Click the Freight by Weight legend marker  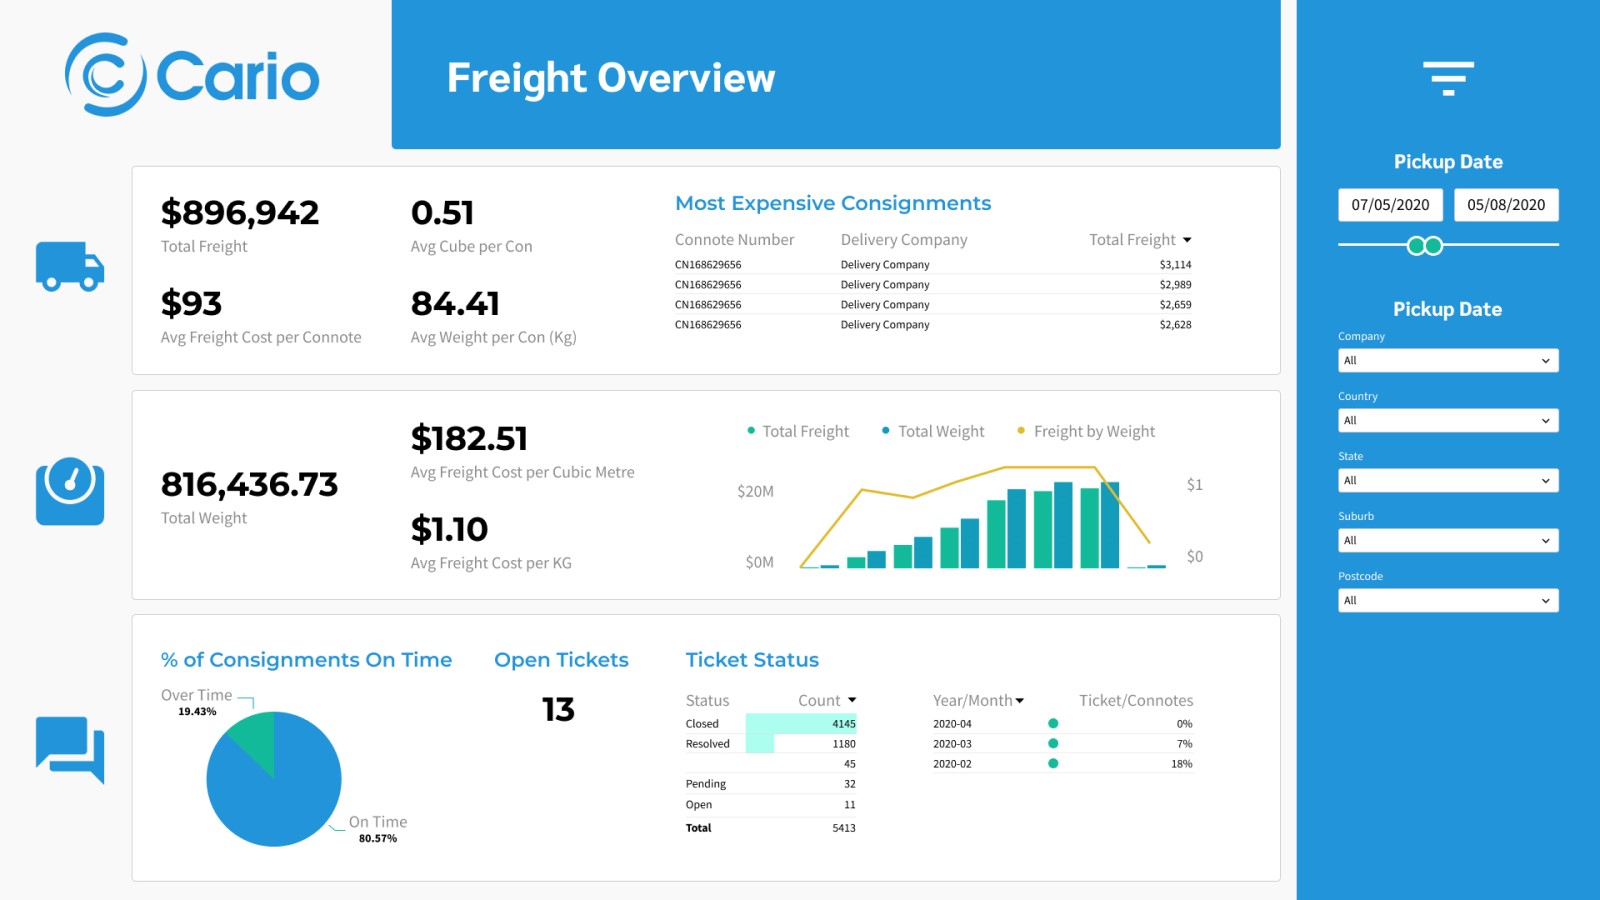coord(1021,431)
